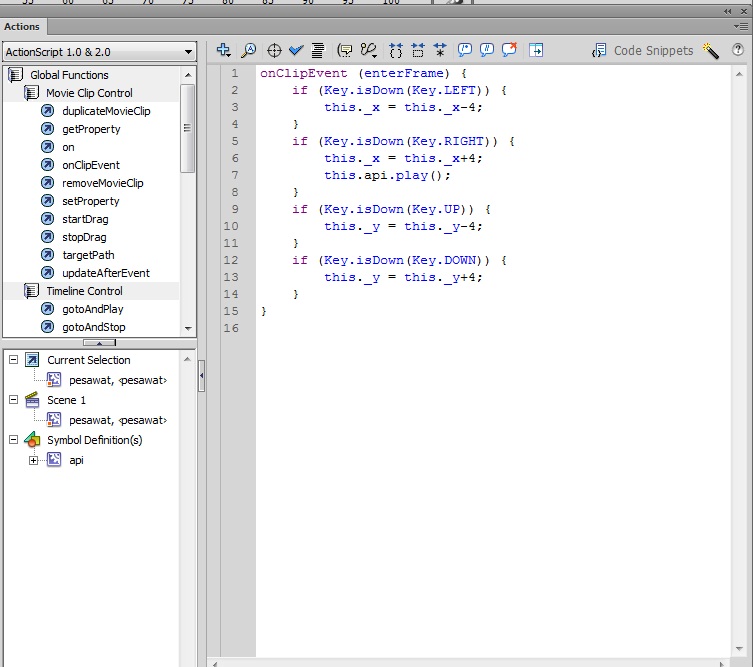Click the 'if (Key.isDown(Key.DOWN))' line

[x=399, y=260]
